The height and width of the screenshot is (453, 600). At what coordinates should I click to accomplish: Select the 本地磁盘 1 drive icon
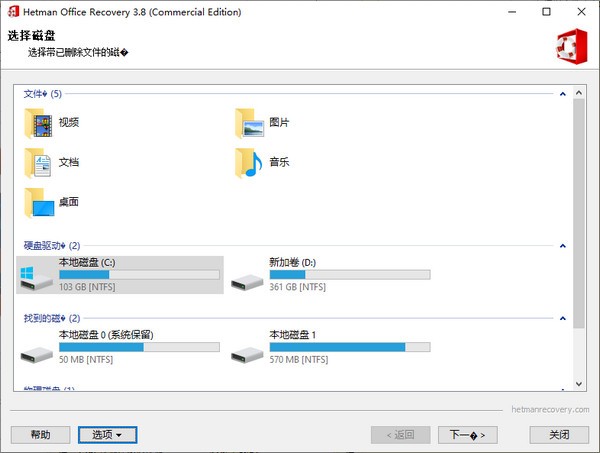click(x=247, y=355)
